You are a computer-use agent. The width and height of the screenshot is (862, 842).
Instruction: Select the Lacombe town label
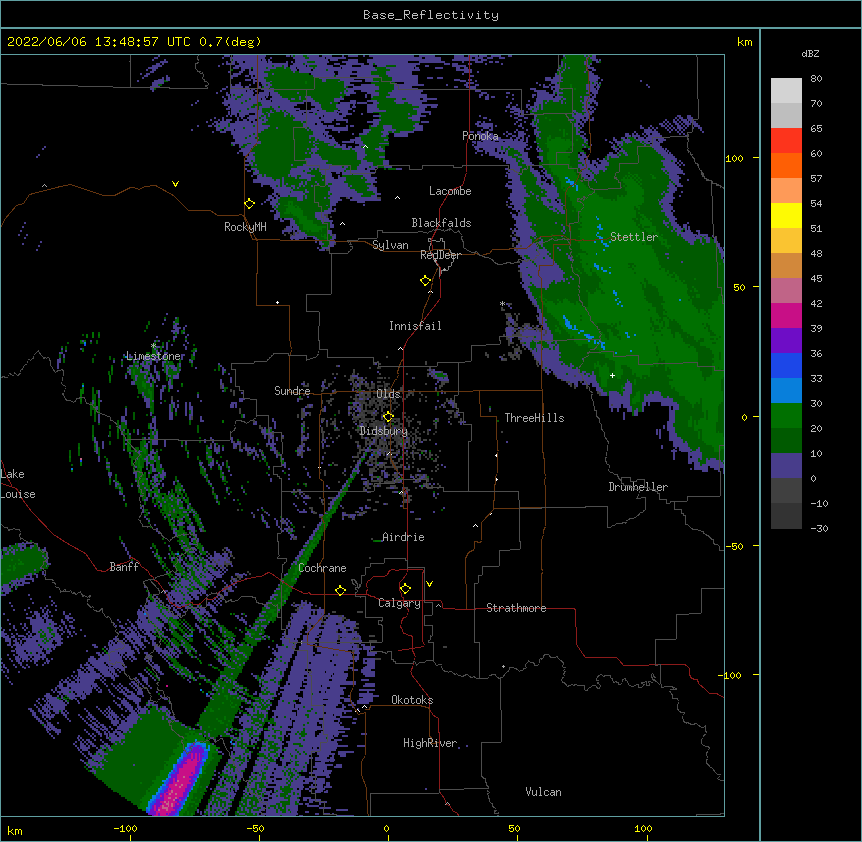[450, 191]
